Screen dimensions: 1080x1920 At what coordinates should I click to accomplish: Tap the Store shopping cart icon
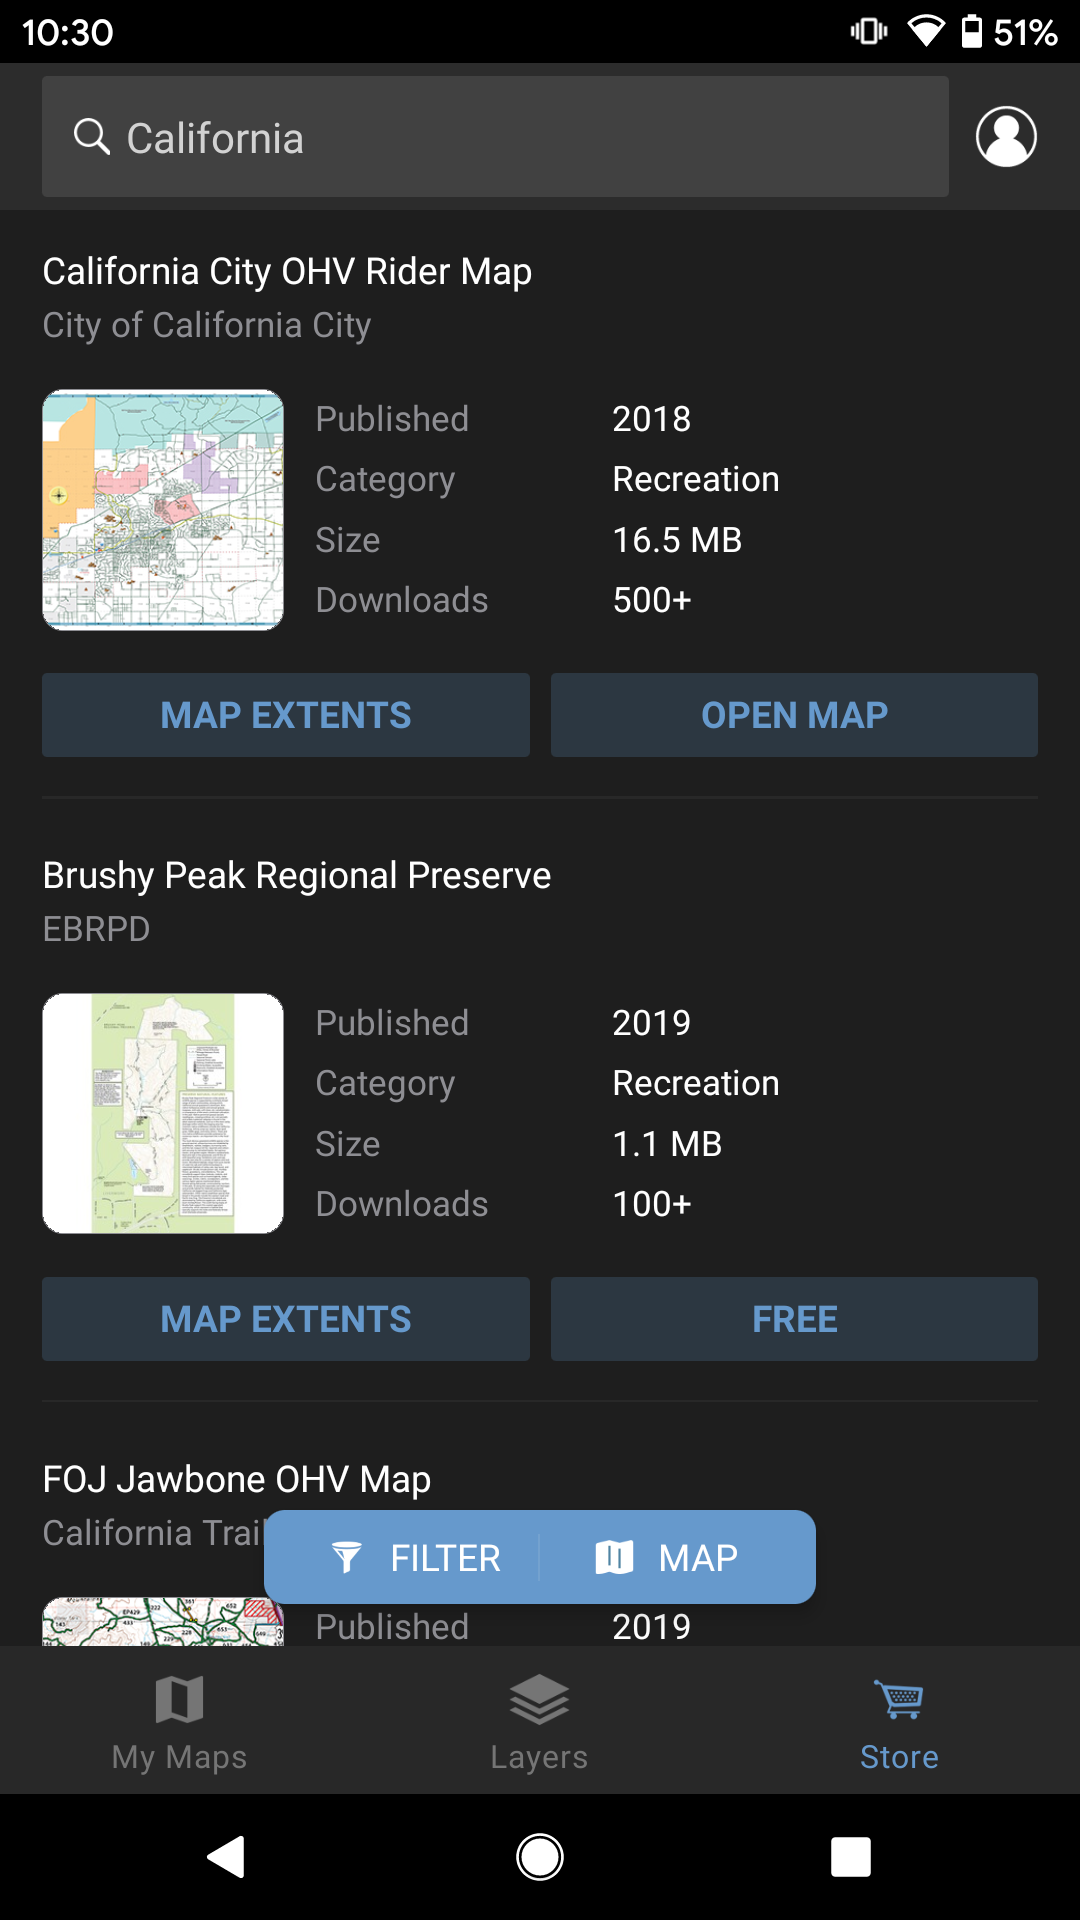pos(899,1699)
